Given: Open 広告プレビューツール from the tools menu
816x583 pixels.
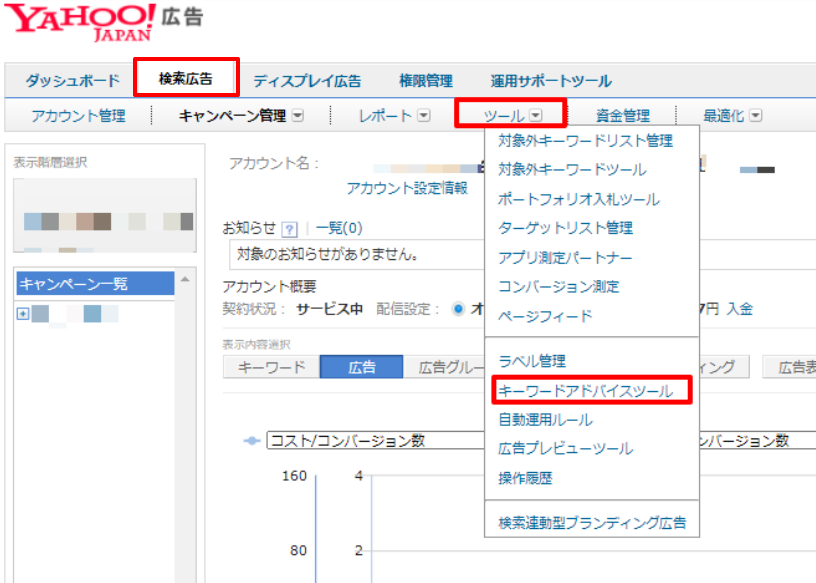Looking at the screenshot, I should (565, 448).
